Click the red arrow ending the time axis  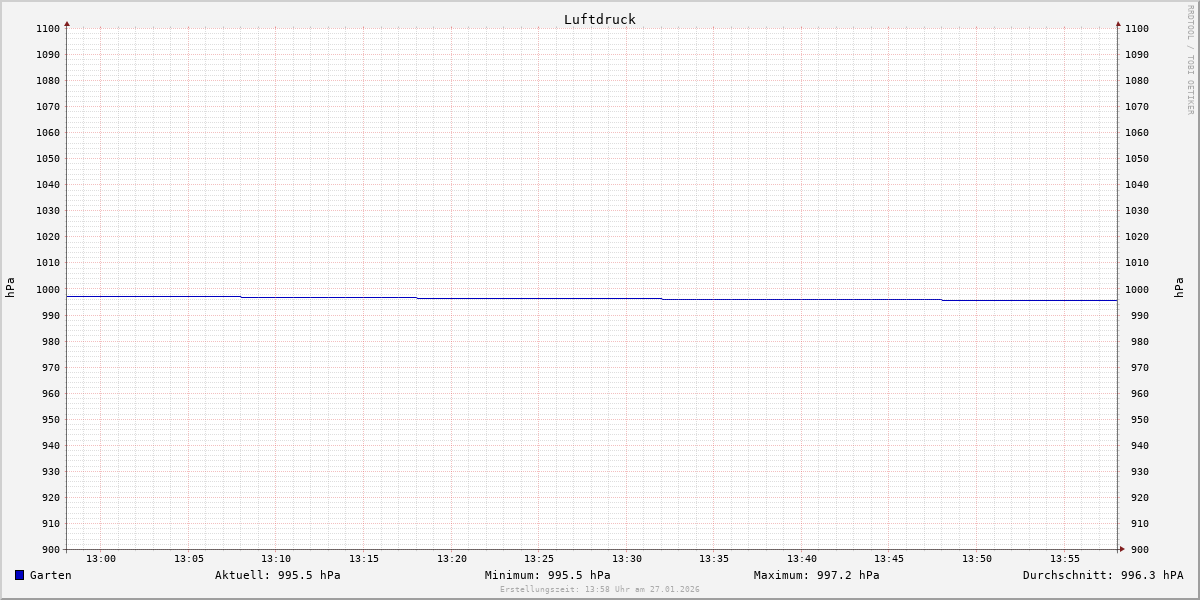pos(1121,549)
